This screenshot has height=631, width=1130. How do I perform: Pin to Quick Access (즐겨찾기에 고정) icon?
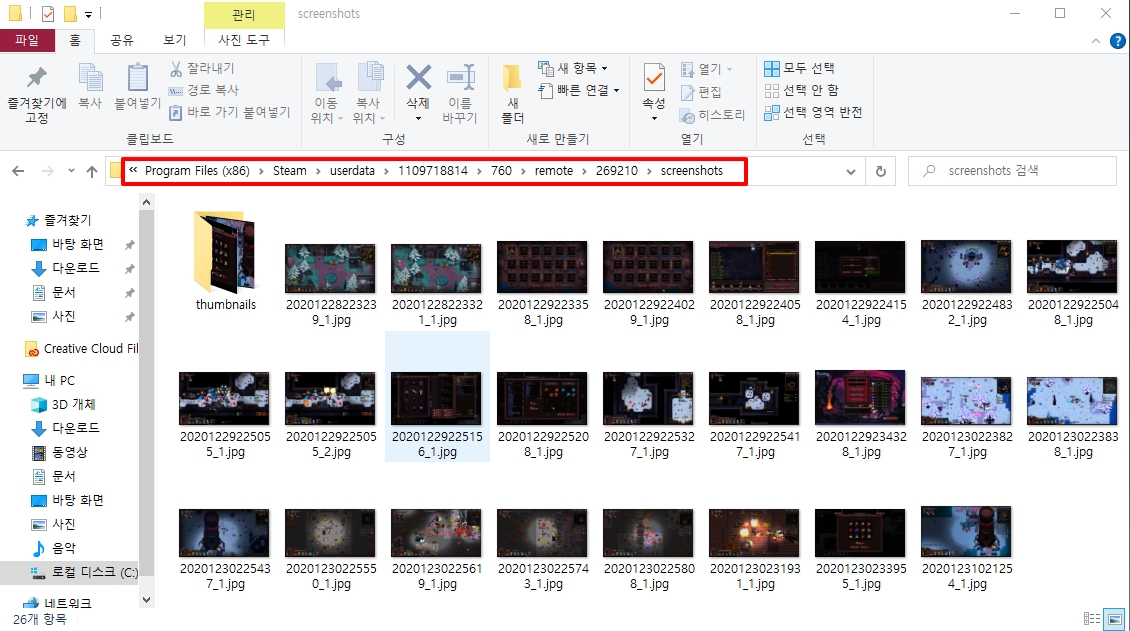click(x=37, y=78)
